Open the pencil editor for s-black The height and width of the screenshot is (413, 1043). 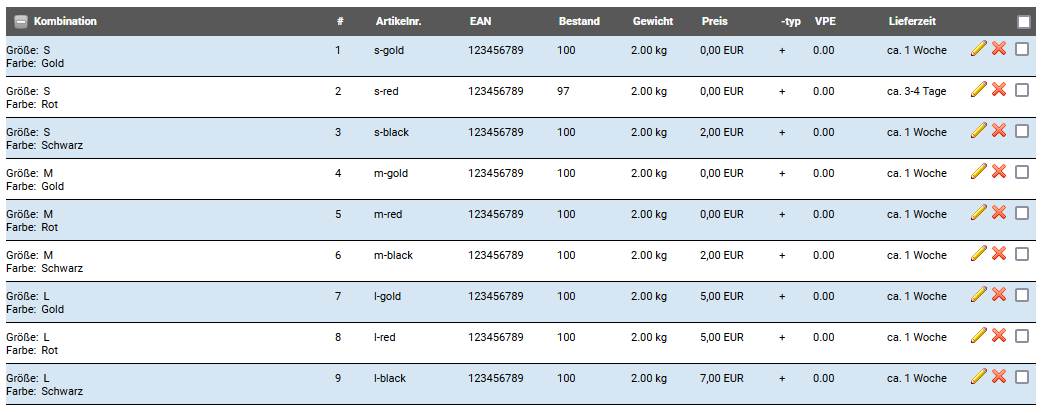tap(978, 130)
